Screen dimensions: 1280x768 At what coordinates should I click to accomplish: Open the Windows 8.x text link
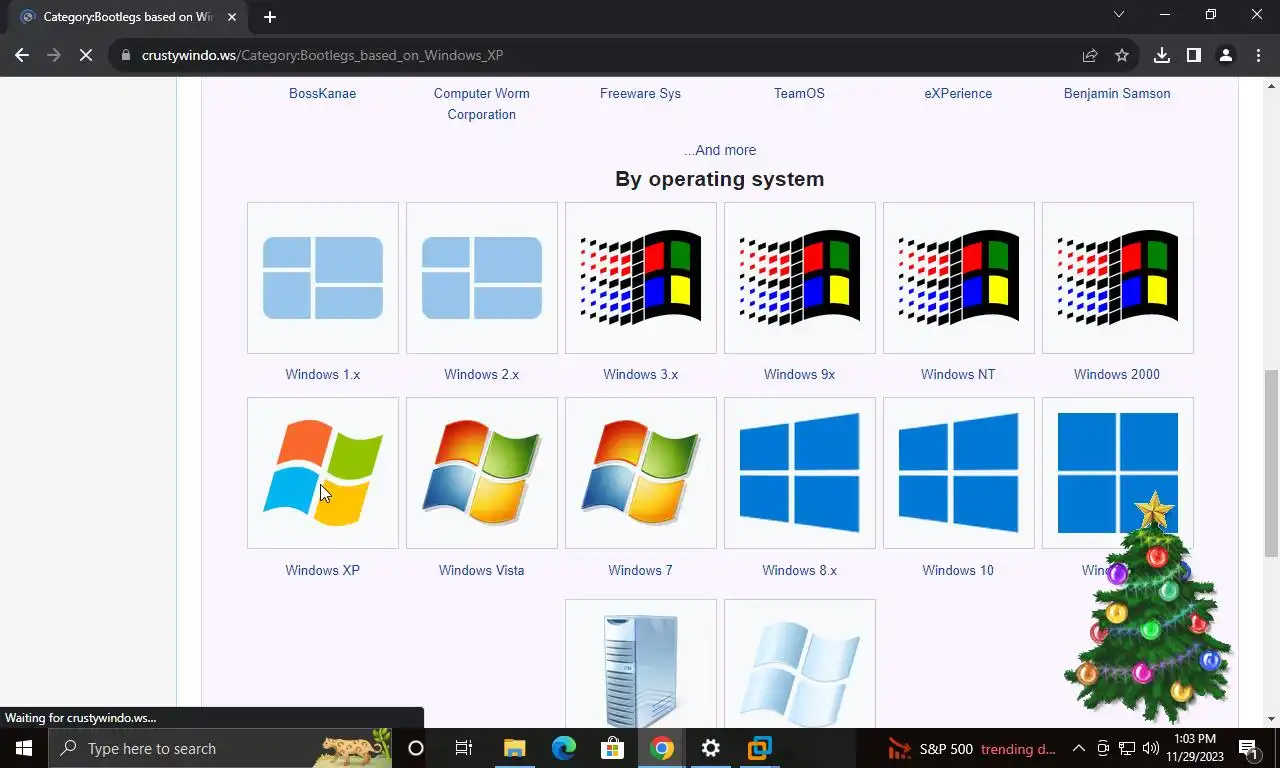(800, 570)
